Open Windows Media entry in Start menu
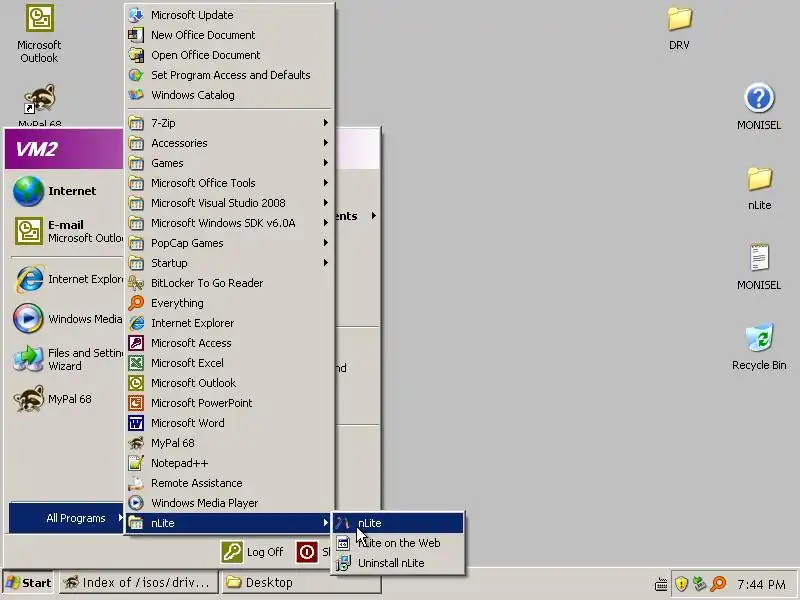 66,319
